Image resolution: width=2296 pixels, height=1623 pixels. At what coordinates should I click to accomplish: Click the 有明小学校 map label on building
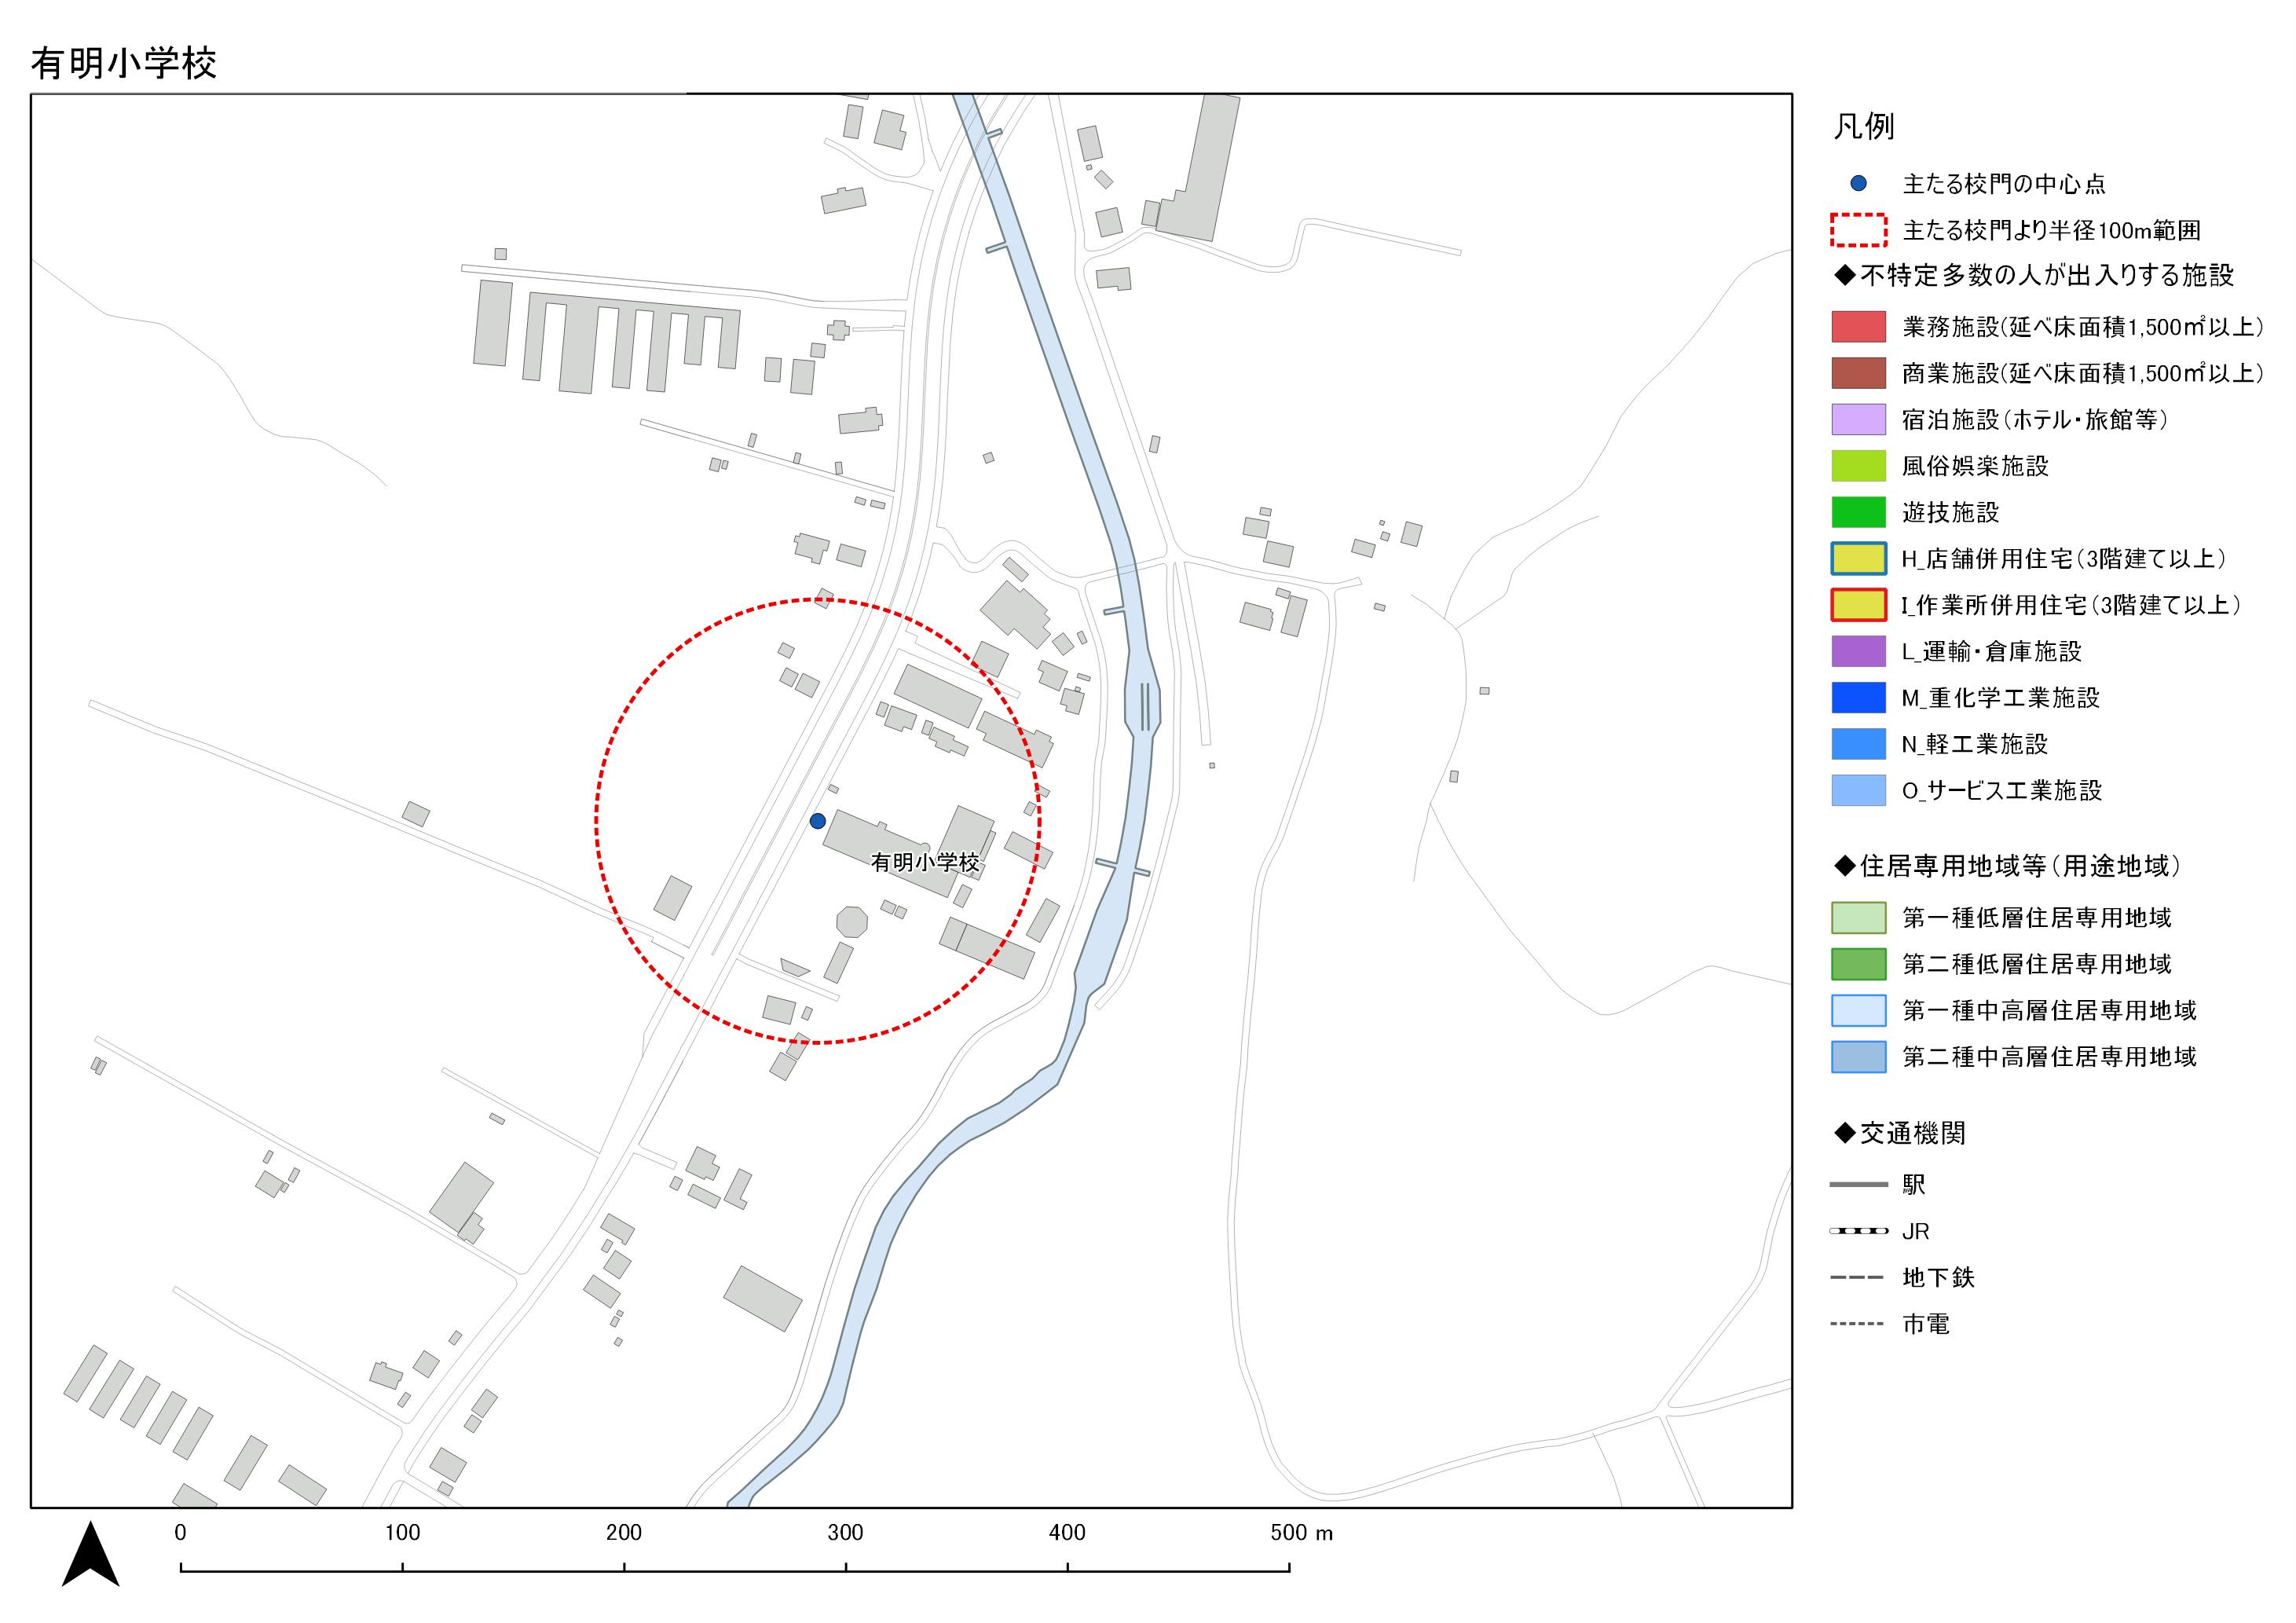tap(925, 862)
